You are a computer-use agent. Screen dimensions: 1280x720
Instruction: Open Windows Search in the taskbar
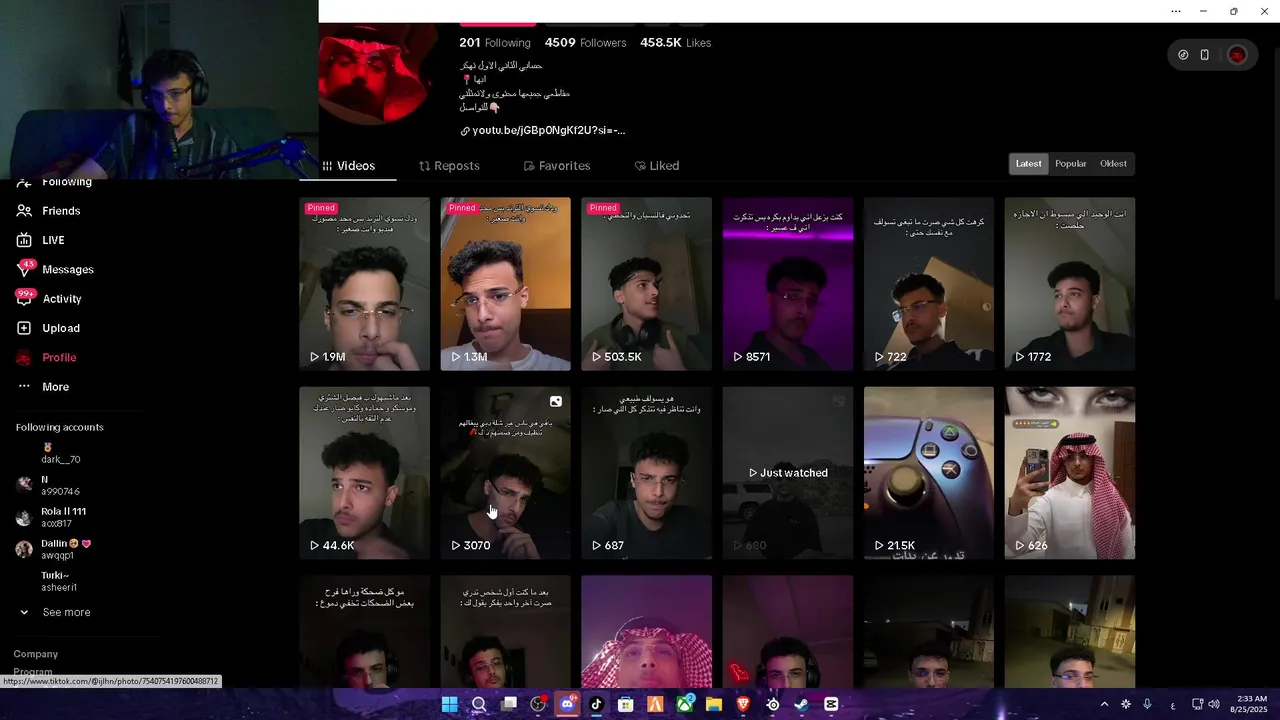[x=479, y=704]
